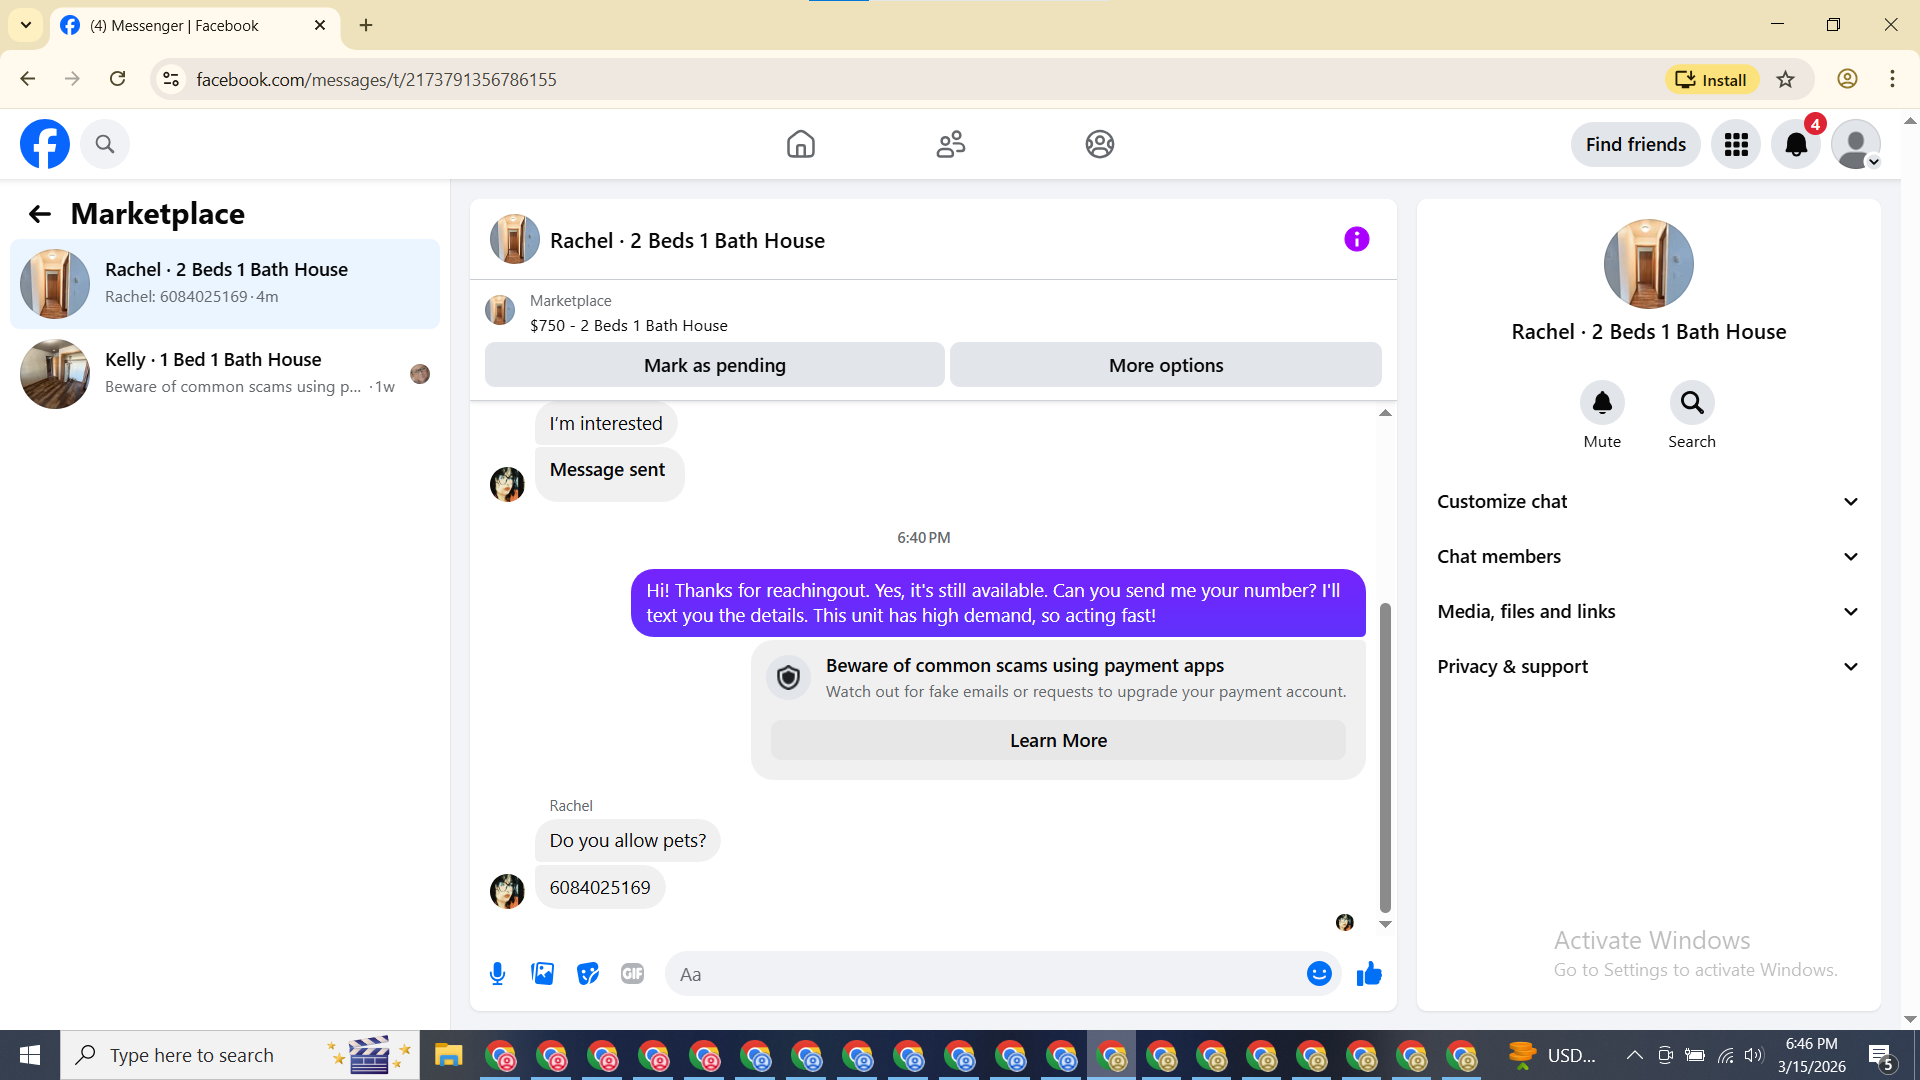Show hidden tray icons chevron
This screenshot has width=1920, height=1080.
1635,1055
